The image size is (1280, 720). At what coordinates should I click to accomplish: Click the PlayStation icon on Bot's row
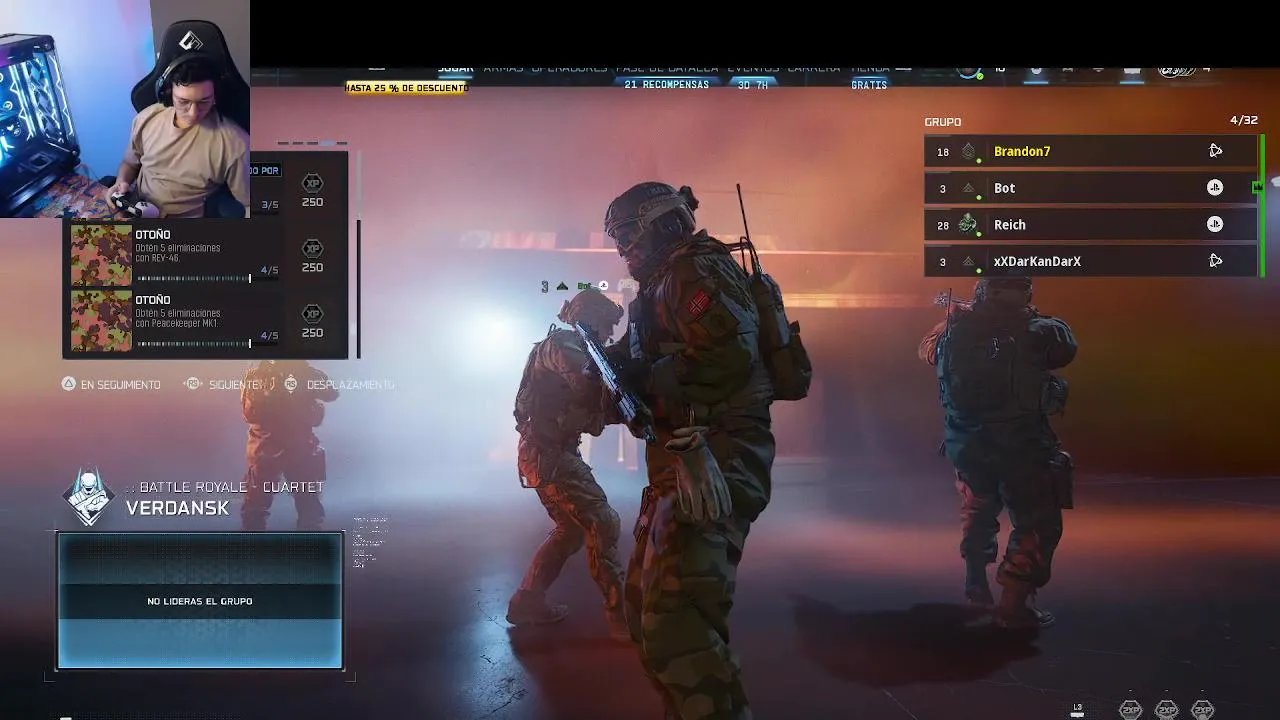tap(1215, 188)
